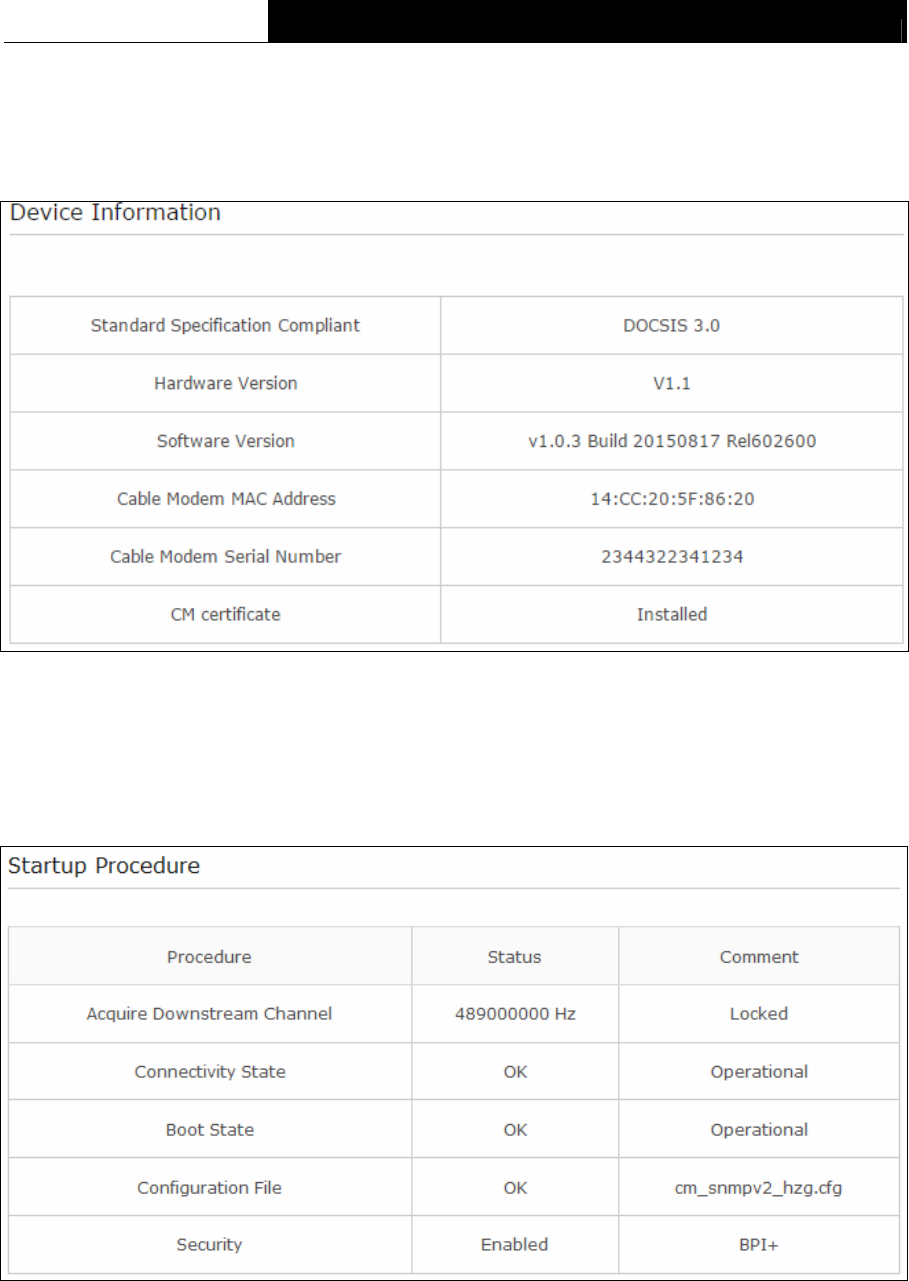
Task: Select the MAC address 14:CC:20:5F:86:20
Action: [x=671, y=499]
